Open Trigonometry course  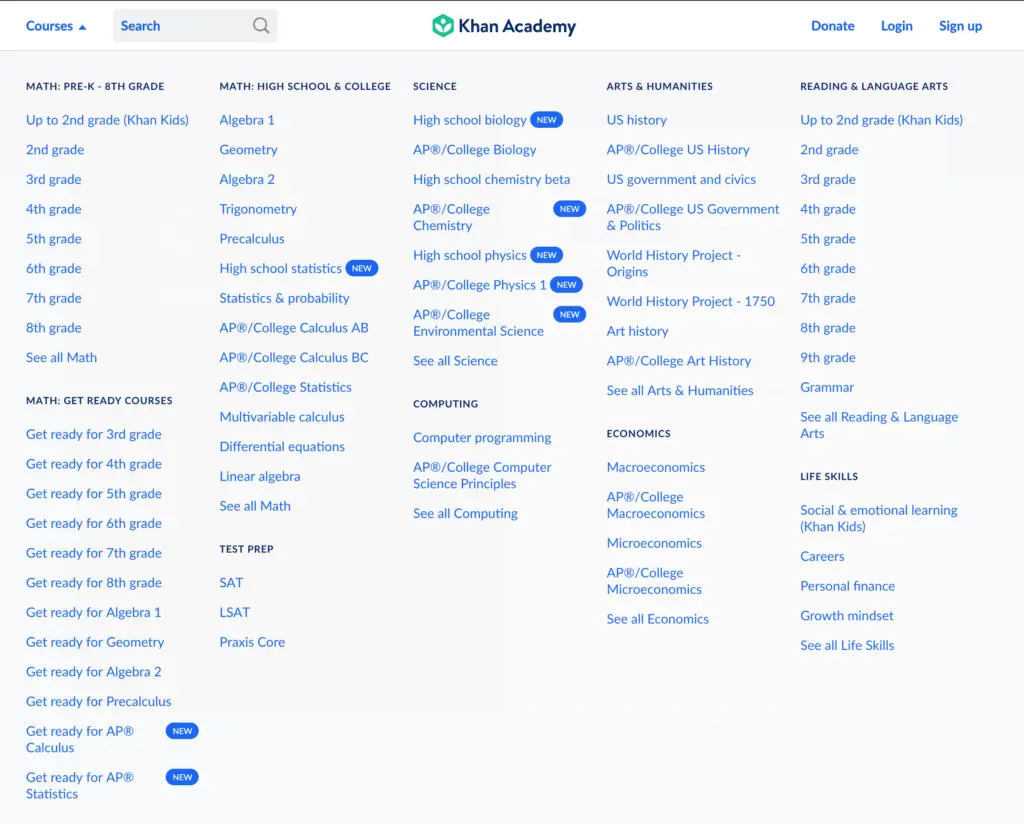[x=258, y=210]
